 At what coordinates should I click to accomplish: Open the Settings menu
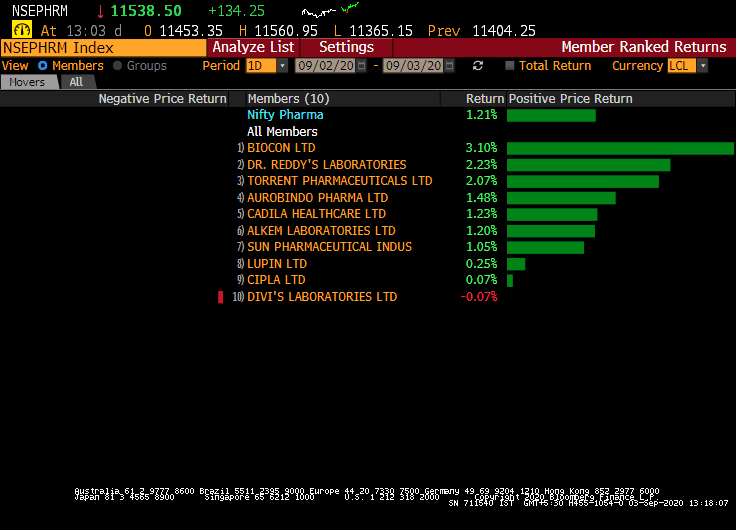[346, 47]
